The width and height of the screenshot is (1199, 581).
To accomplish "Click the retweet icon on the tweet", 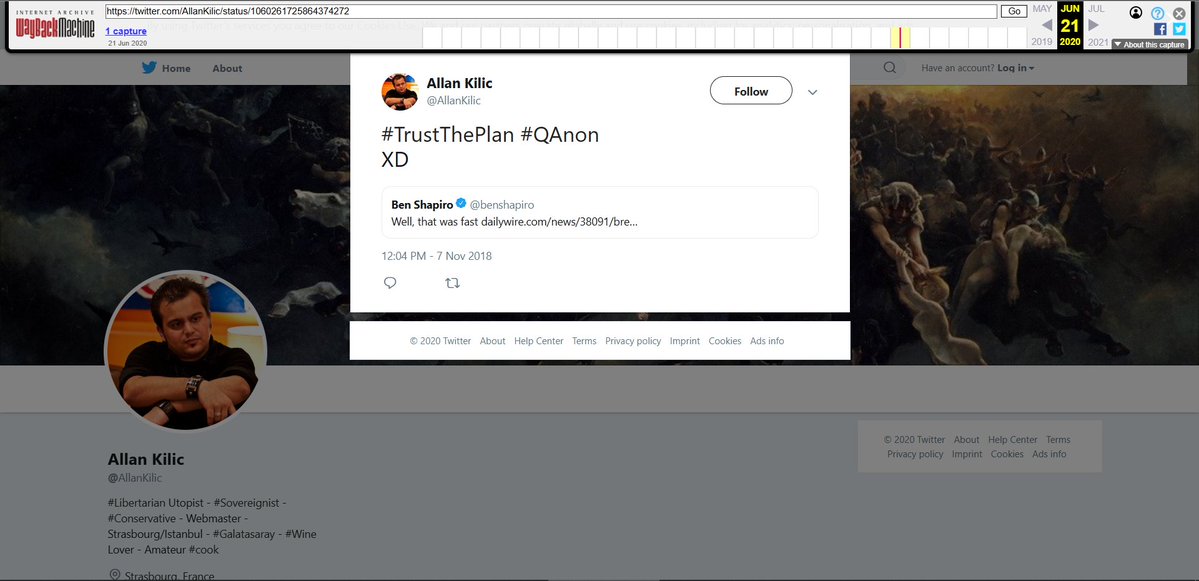I will tap(452, 283).
